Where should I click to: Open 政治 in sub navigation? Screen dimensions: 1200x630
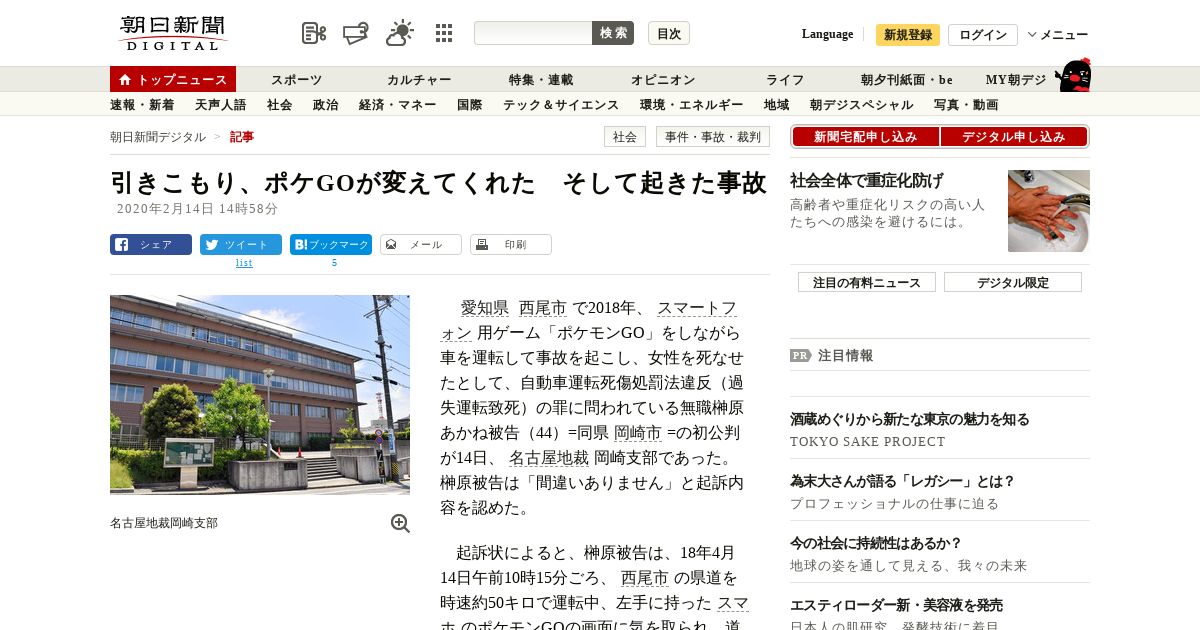(325, 104)
